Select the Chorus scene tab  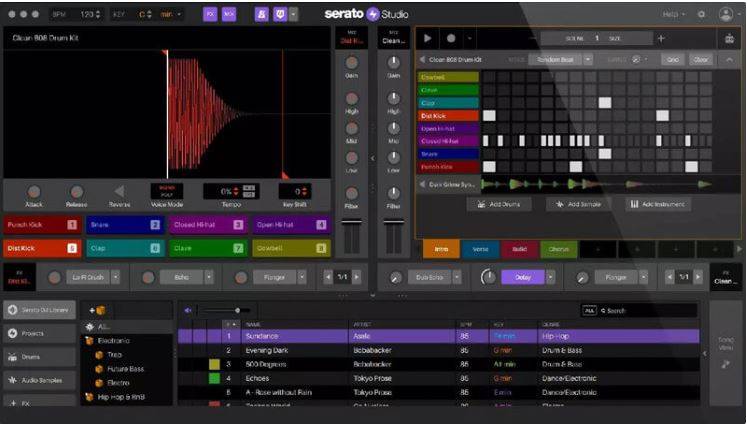coord(559,249)
